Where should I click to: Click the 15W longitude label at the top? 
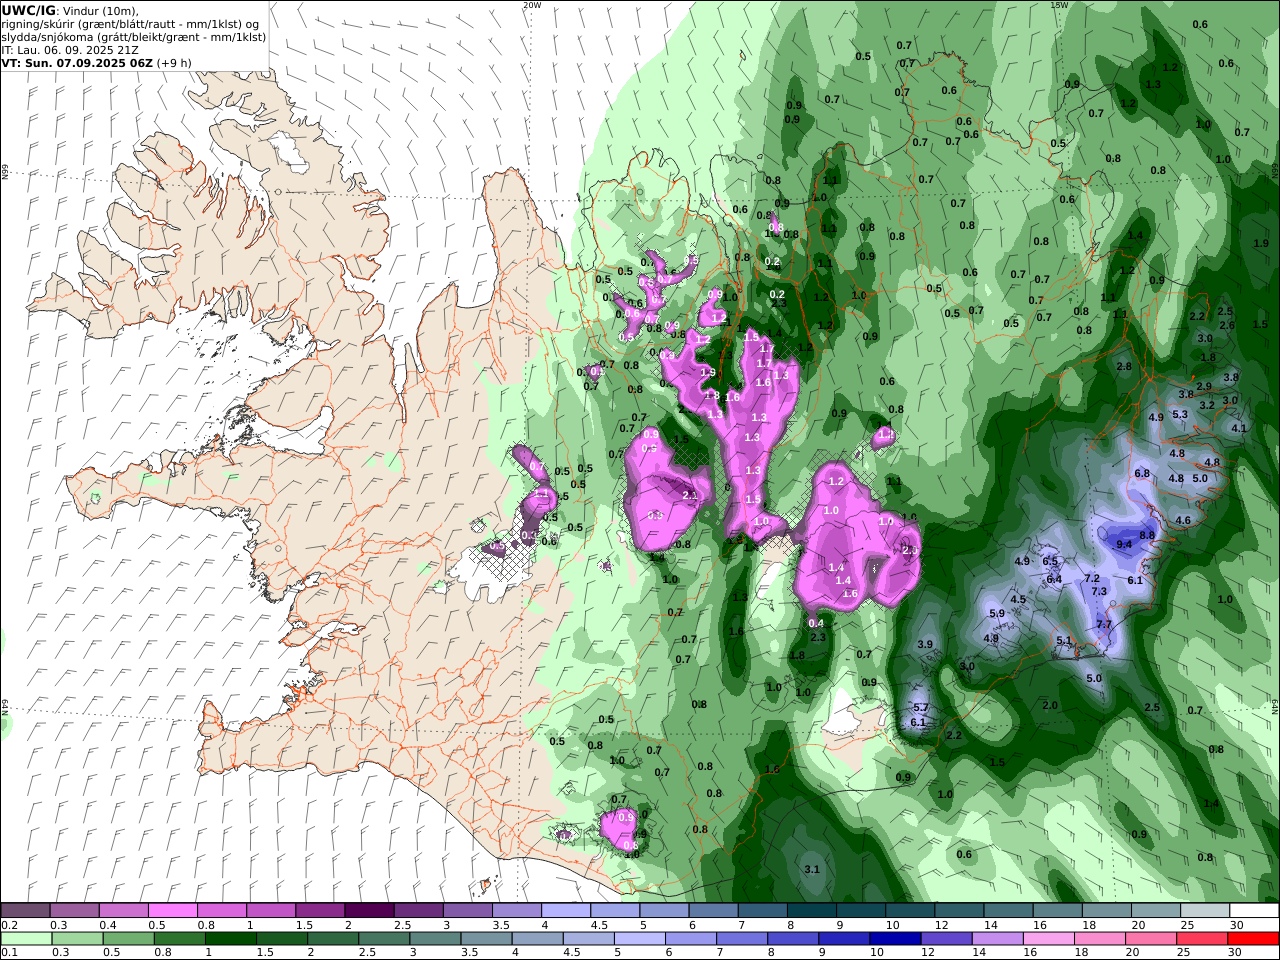[x=1059, y=5]
